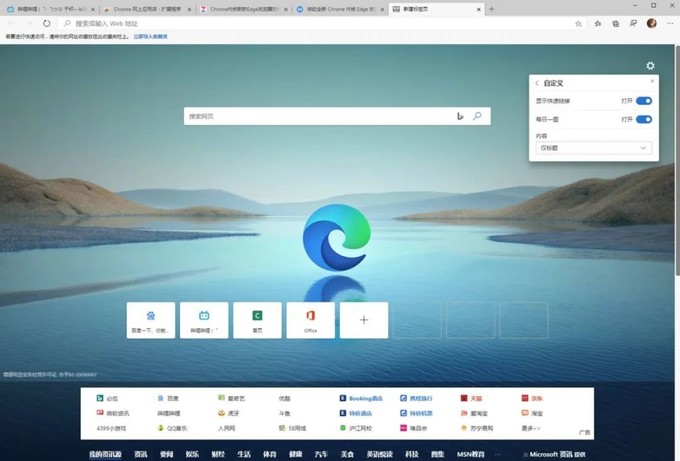Screen dimensions: 680x461
Task: Close the 自定义 customize panel
Action: click(652, 81)
